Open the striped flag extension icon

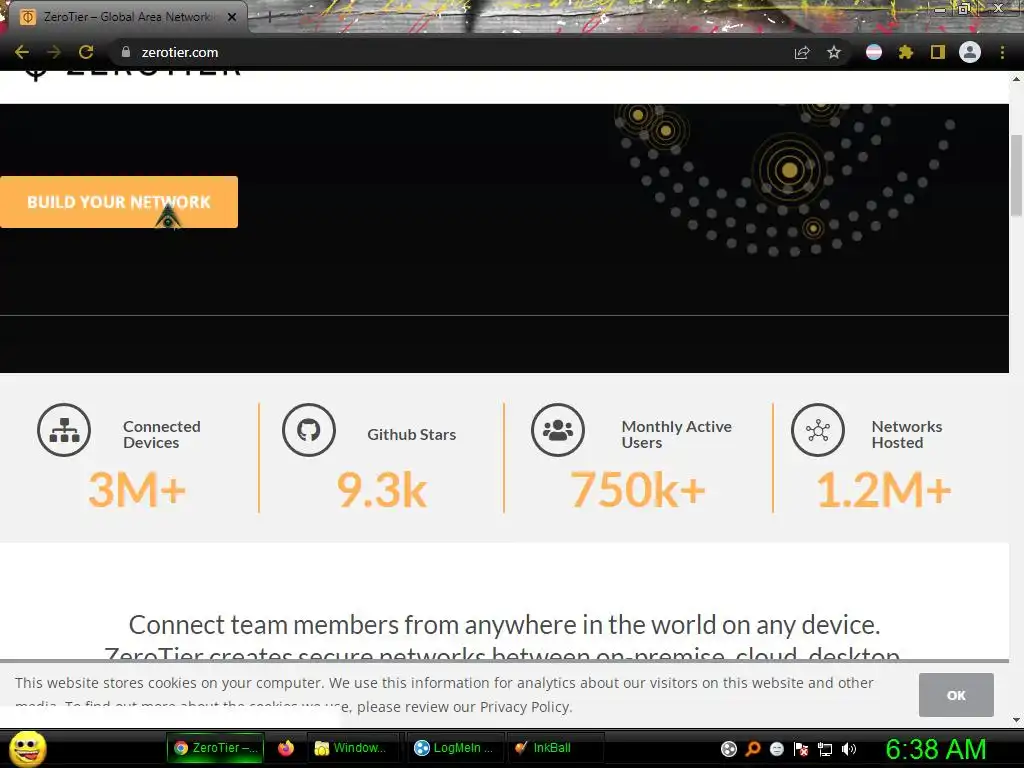874,52
